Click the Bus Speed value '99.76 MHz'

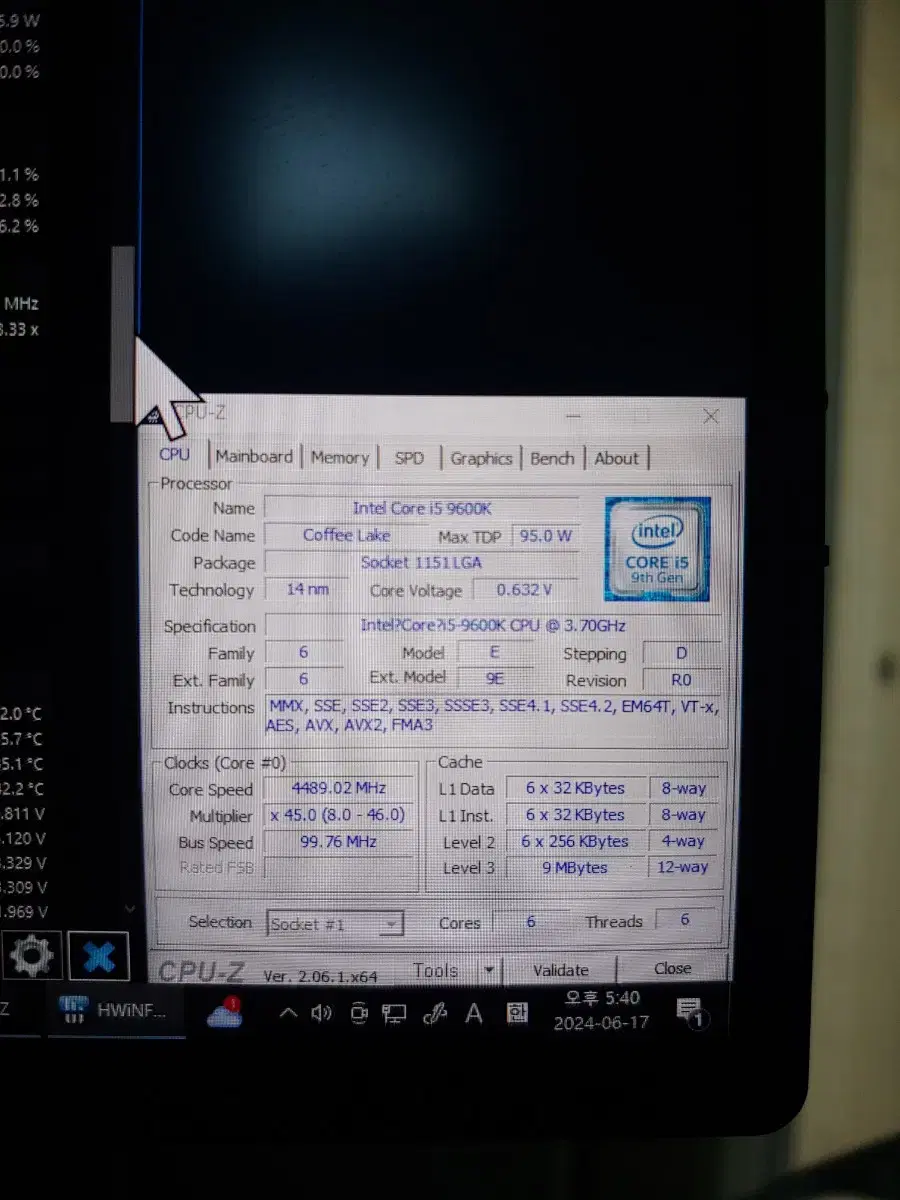coord(338,842)
